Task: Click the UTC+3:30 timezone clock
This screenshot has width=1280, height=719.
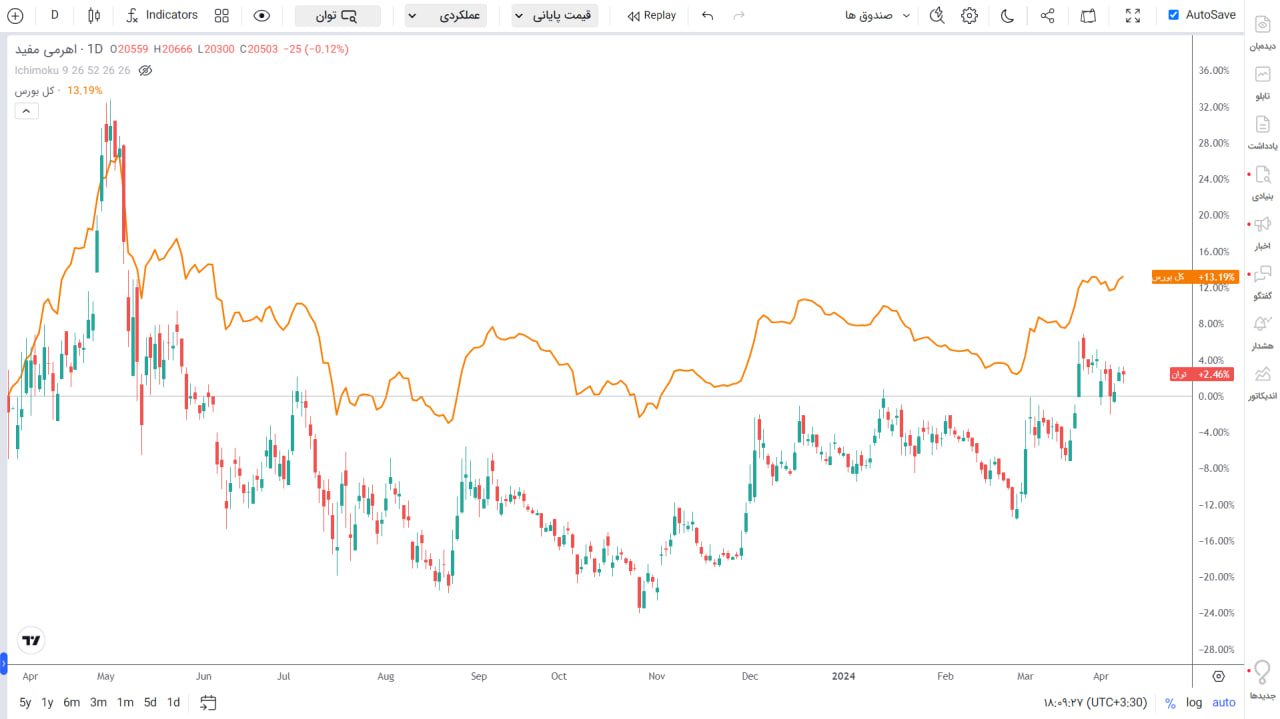Action: pyautogui.click(x=1097, y=702)
